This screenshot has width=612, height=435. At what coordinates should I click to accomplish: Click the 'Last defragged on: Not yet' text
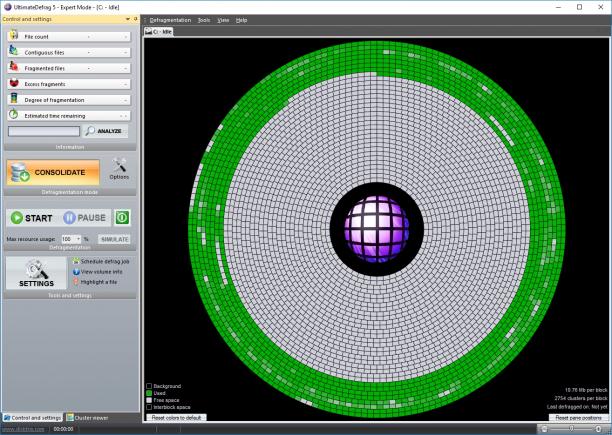click(x=577, y=407)
